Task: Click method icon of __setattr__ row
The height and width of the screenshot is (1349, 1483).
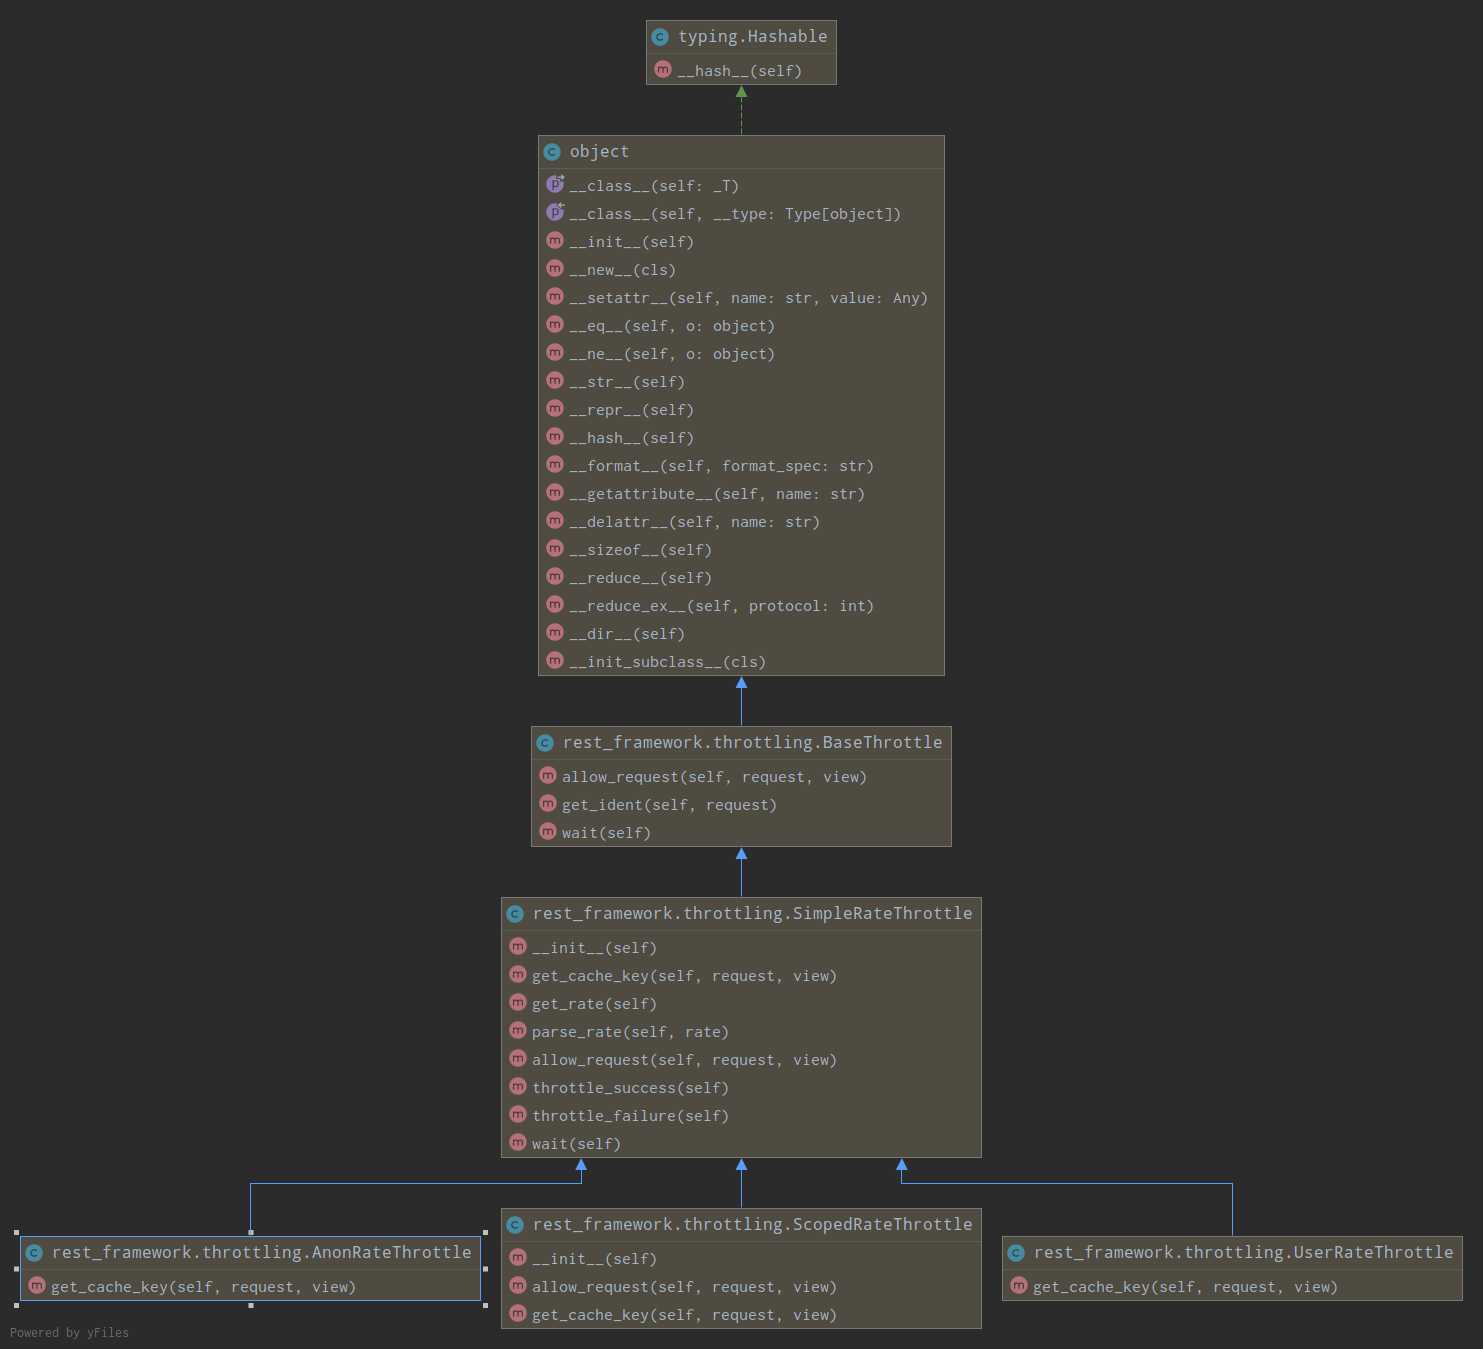Action: tap(555, 296)
